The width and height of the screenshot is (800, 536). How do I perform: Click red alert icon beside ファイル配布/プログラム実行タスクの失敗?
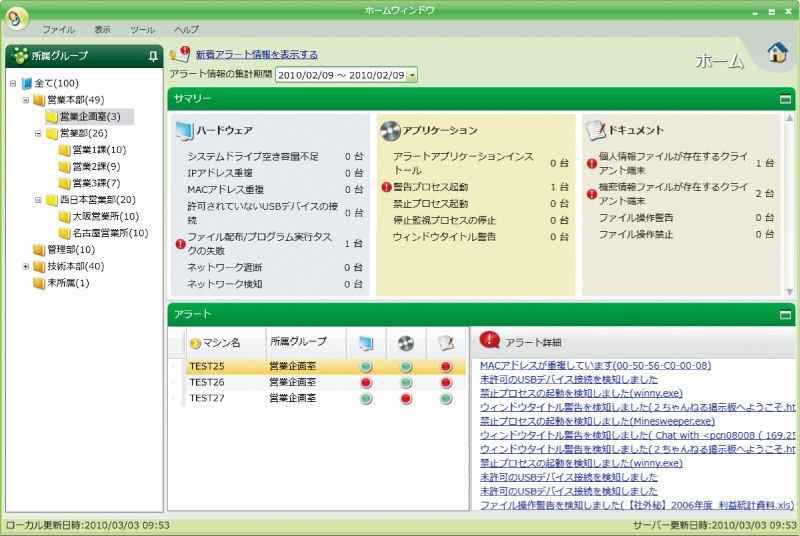point(180,244)
